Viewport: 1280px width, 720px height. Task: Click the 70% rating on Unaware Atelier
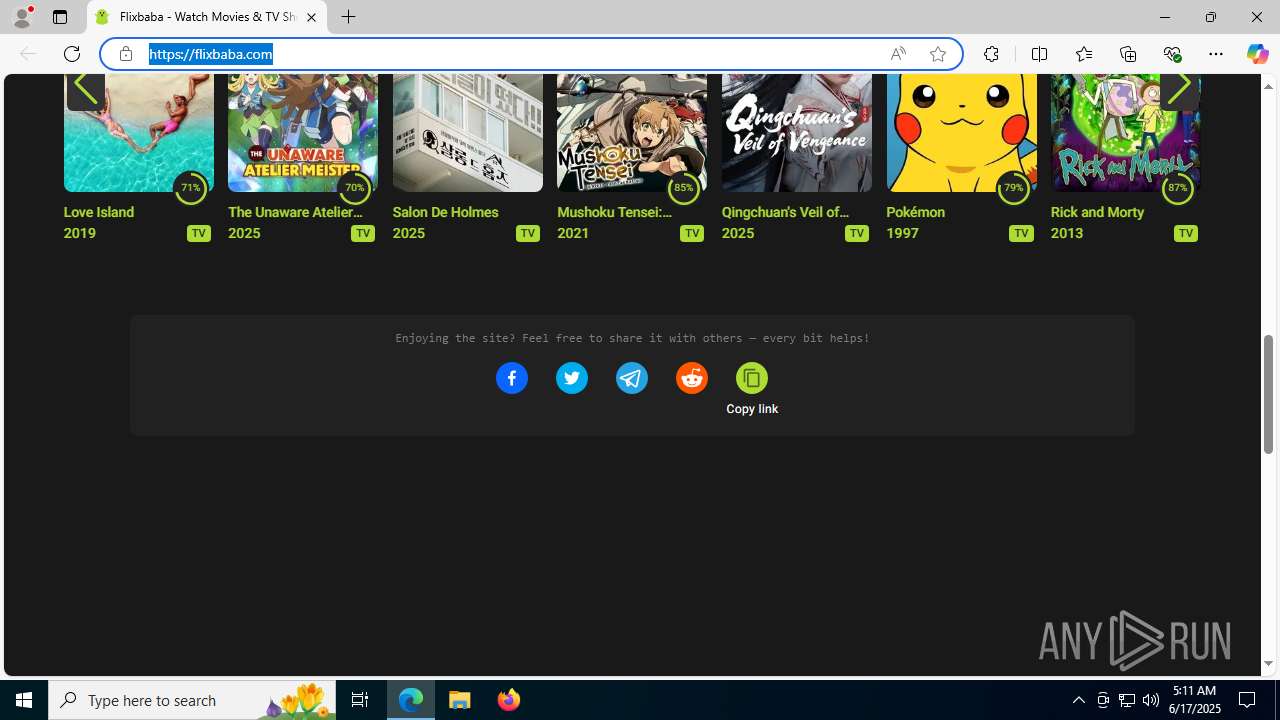click(x=354, y=187)
